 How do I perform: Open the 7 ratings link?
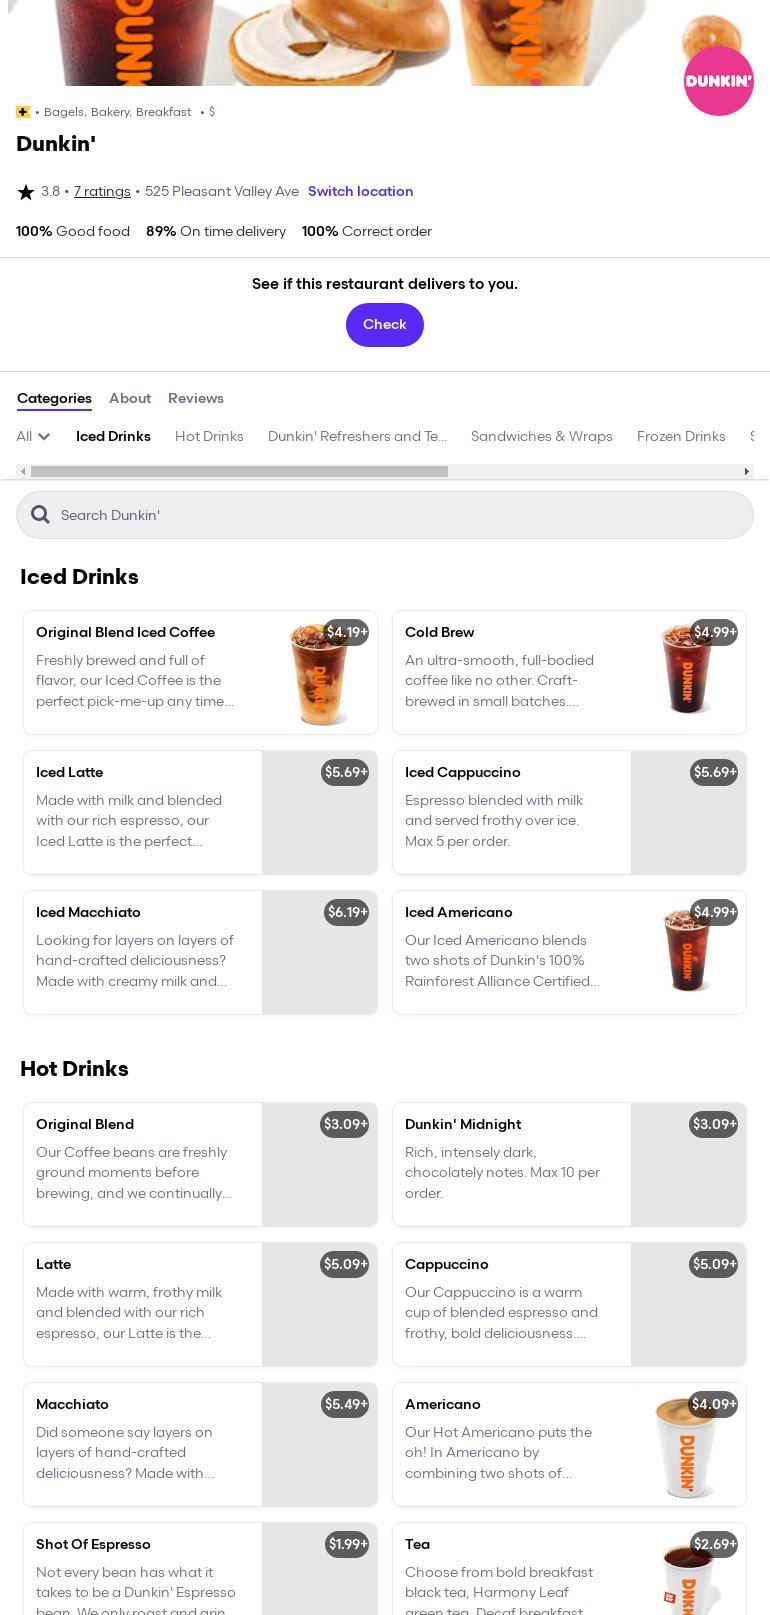coord(102,191)
